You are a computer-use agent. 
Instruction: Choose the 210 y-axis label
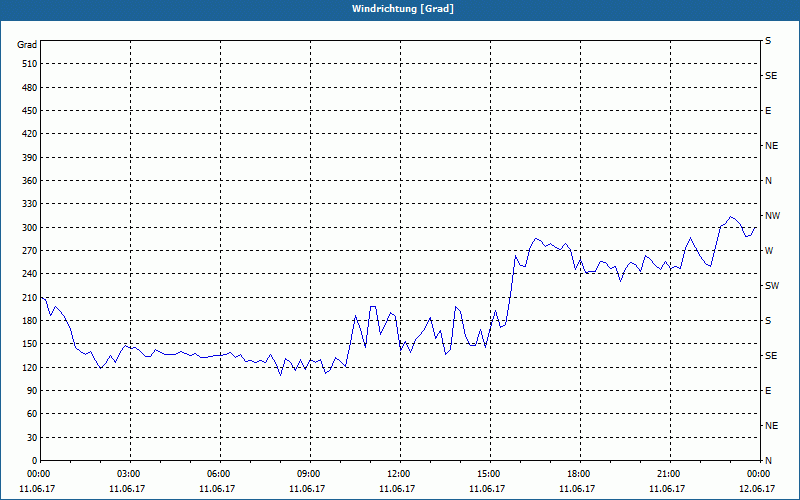[30, 297]
